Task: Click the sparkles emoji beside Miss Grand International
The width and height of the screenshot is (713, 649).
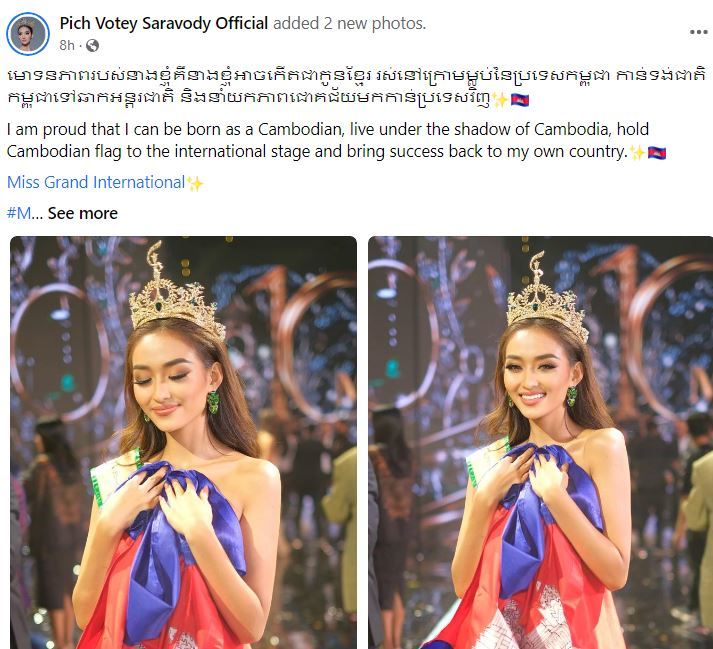Action: click(195, 183)
